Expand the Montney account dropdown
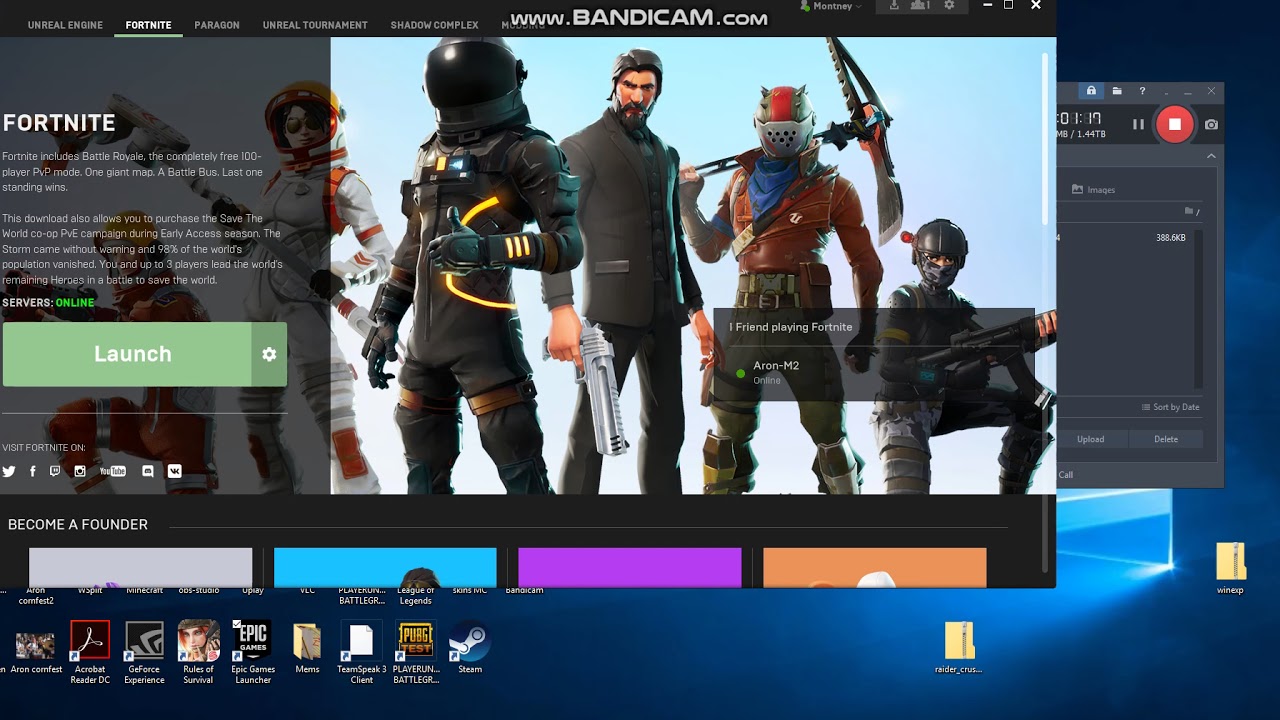The width and height of the screenshot is (1280, 720). tap(838, 6)
